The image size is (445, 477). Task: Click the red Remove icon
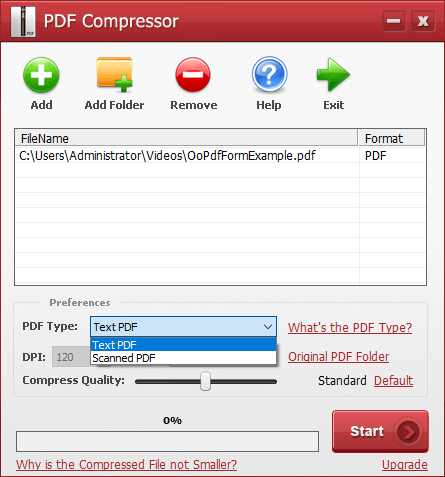click(193, 75)
